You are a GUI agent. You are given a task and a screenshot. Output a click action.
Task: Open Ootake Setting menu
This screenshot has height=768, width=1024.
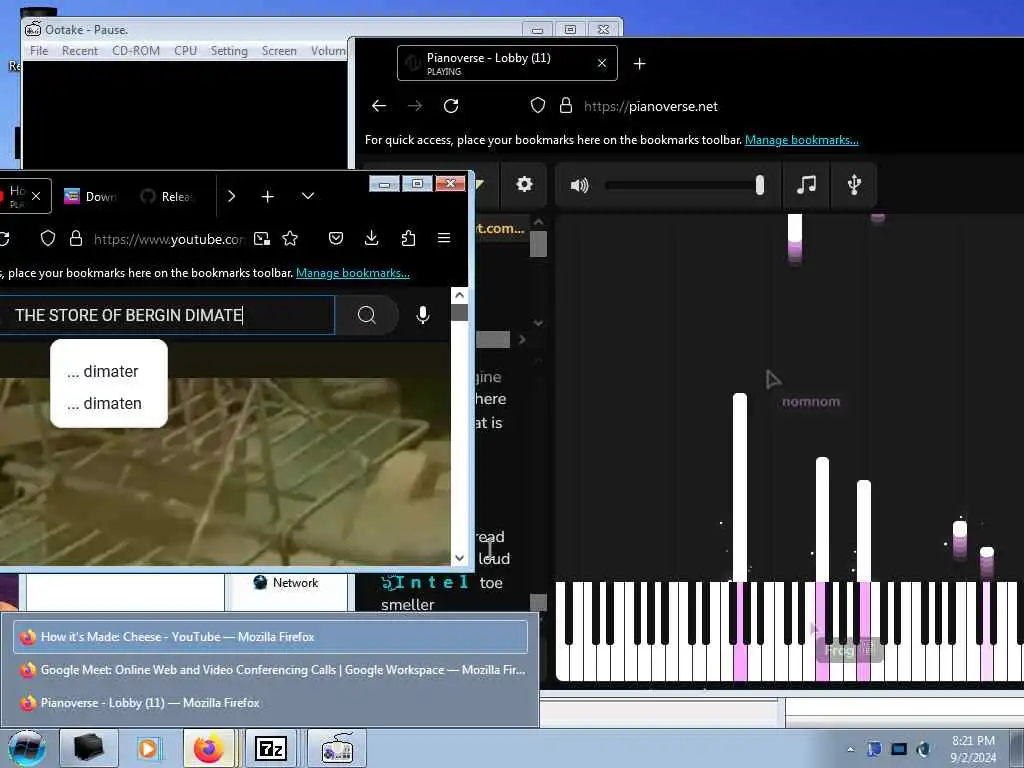[x=229, y=51]
